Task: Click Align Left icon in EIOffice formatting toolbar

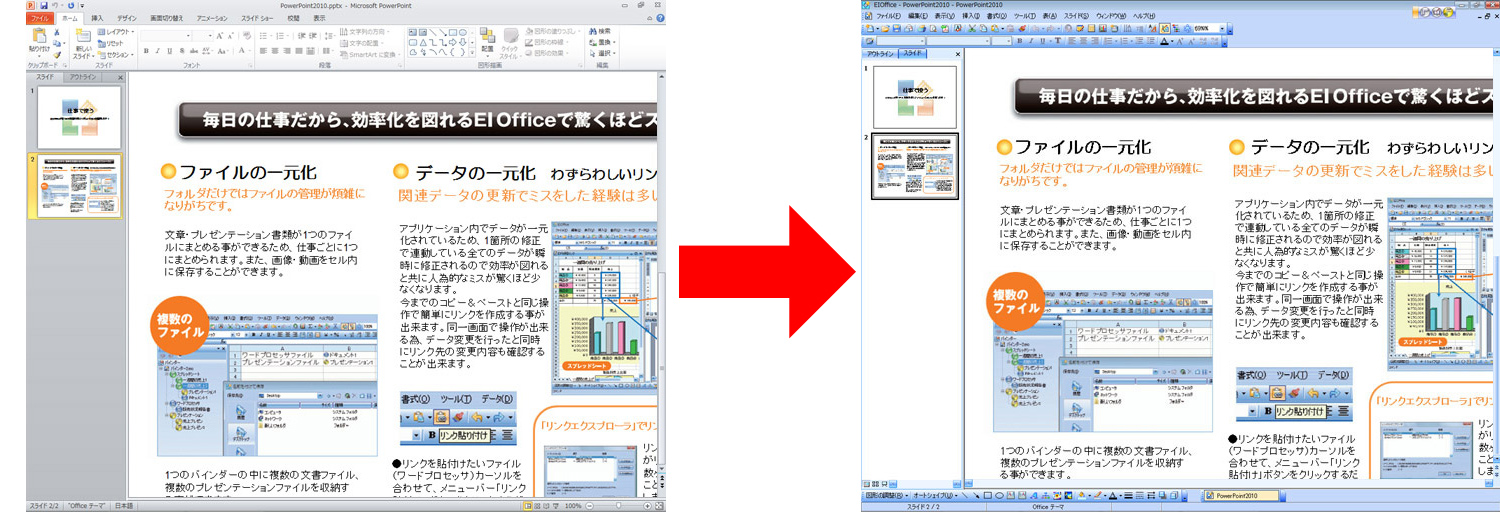Action: tap(1071, 40)
